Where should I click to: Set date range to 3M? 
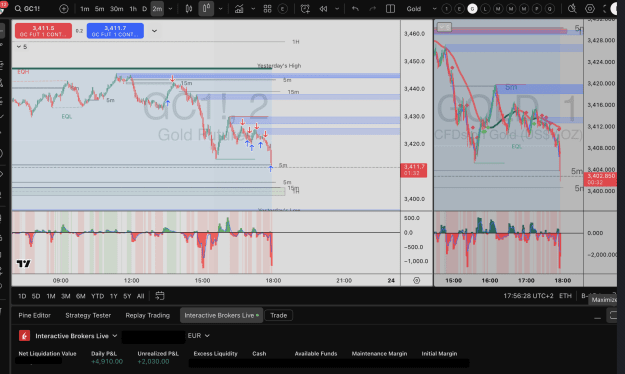click(x=65, y=296)
